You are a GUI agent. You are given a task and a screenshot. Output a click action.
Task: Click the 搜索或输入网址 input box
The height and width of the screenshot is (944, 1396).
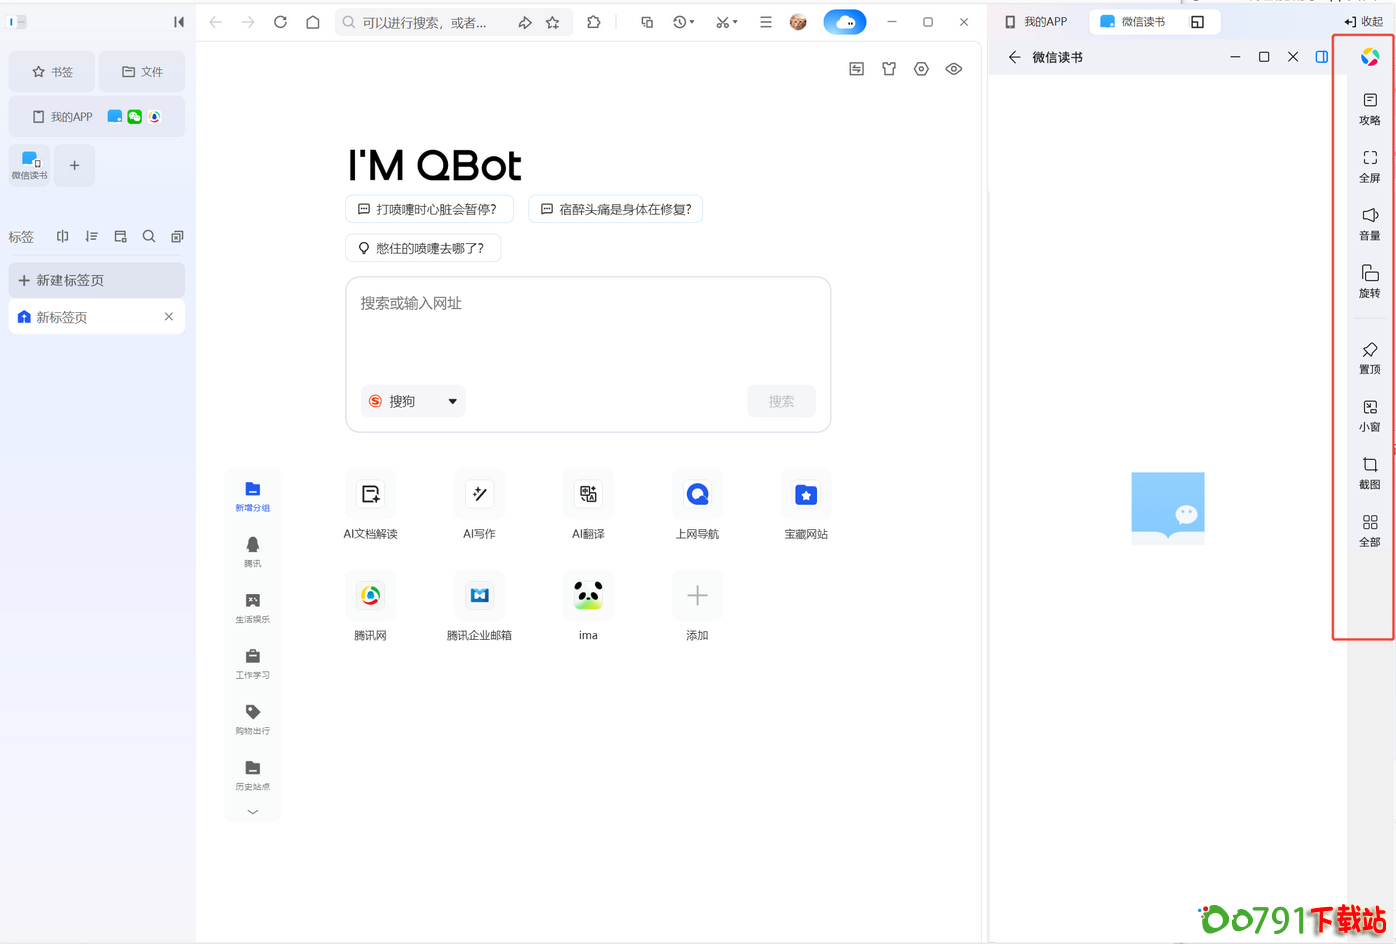click(x=588, y=330)
